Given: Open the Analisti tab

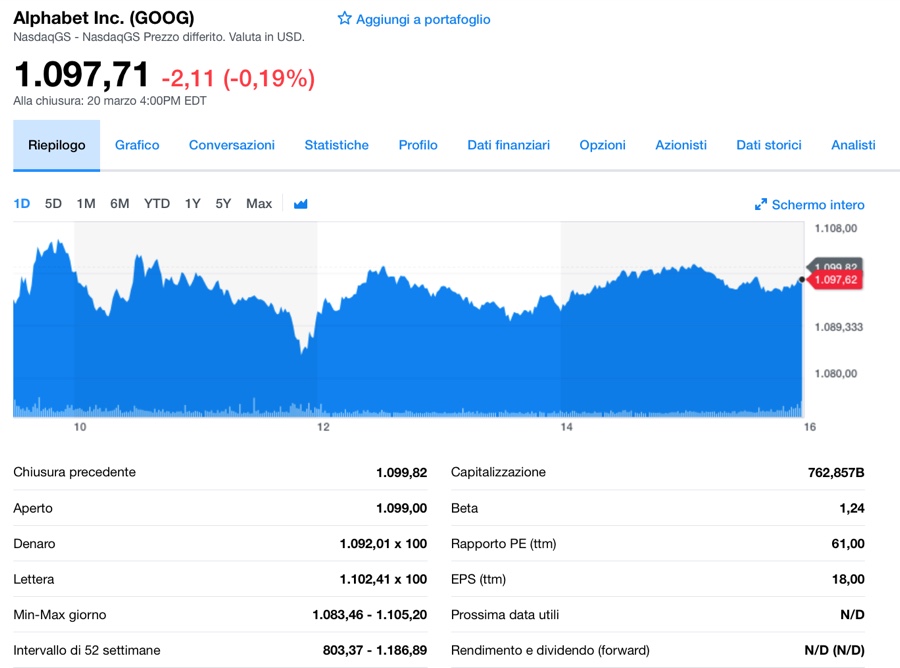Looking at the screenshot, I should (854, 145).
